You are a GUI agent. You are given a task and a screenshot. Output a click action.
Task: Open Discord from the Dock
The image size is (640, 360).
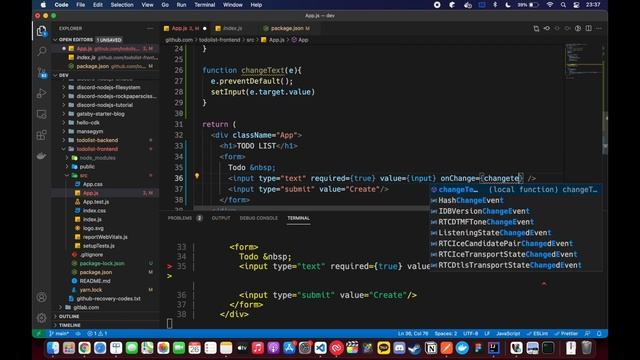click(399, 348)
